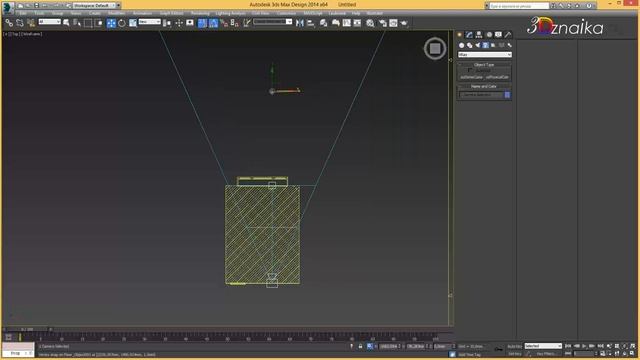Screen dimensions: 640x360
Task: Click the Use Pivot Point Center icon
Action: (x=167, y=23)
